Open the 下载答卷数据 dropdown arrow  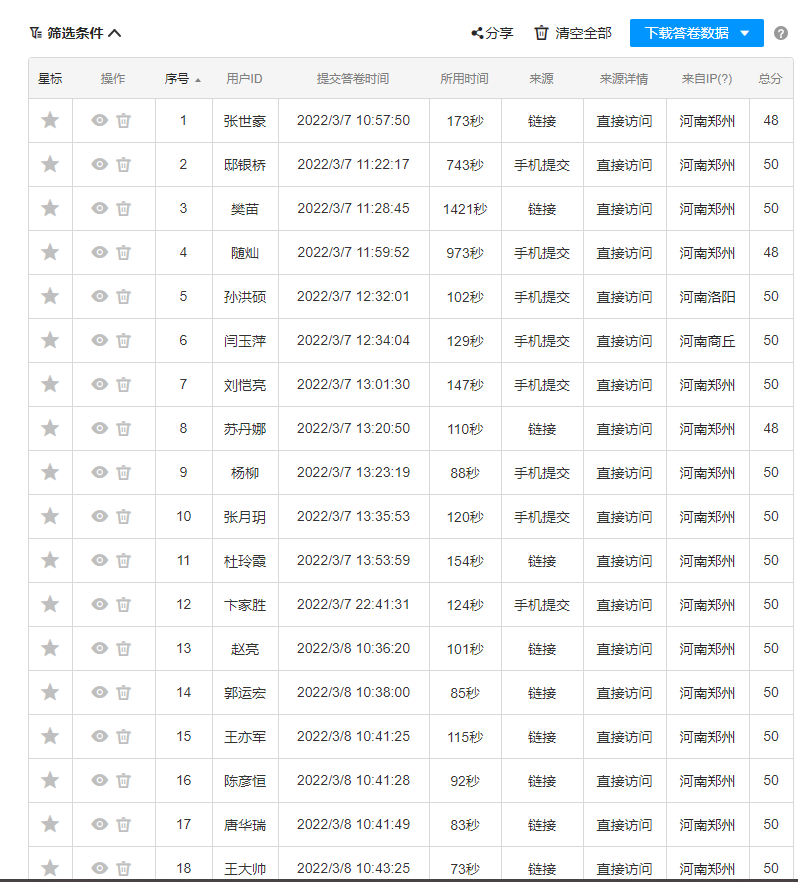pos(744,33)
